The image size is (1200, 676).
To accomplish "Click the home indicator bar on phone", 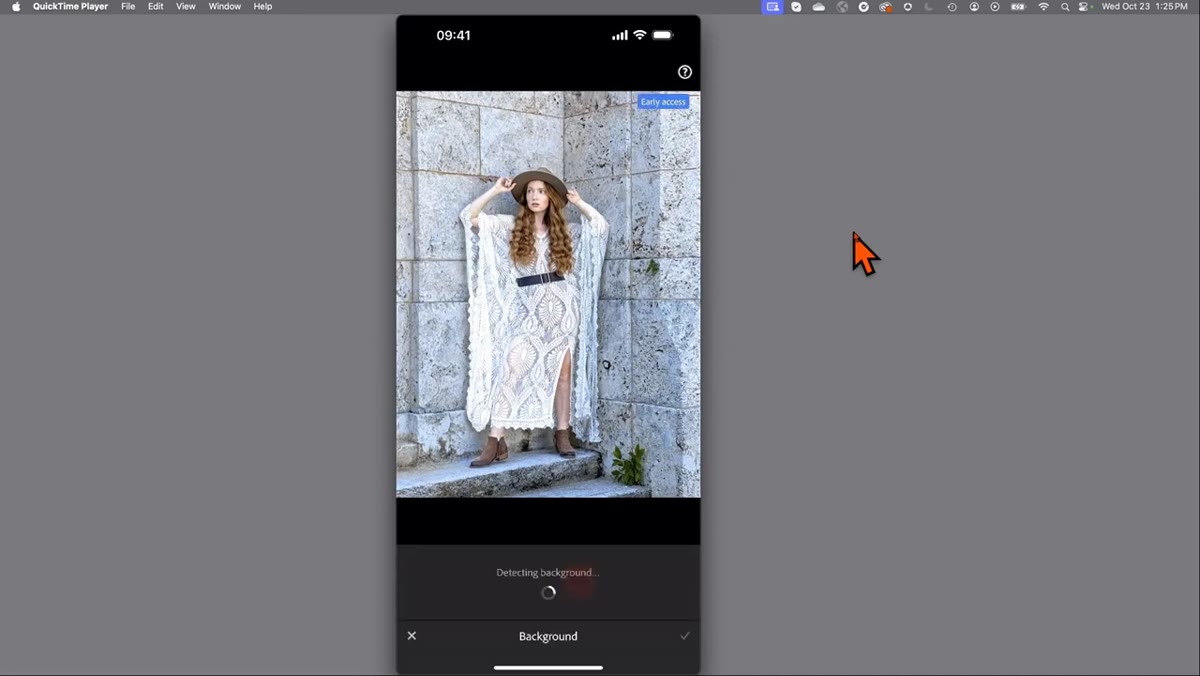I will tap(548, 667).
